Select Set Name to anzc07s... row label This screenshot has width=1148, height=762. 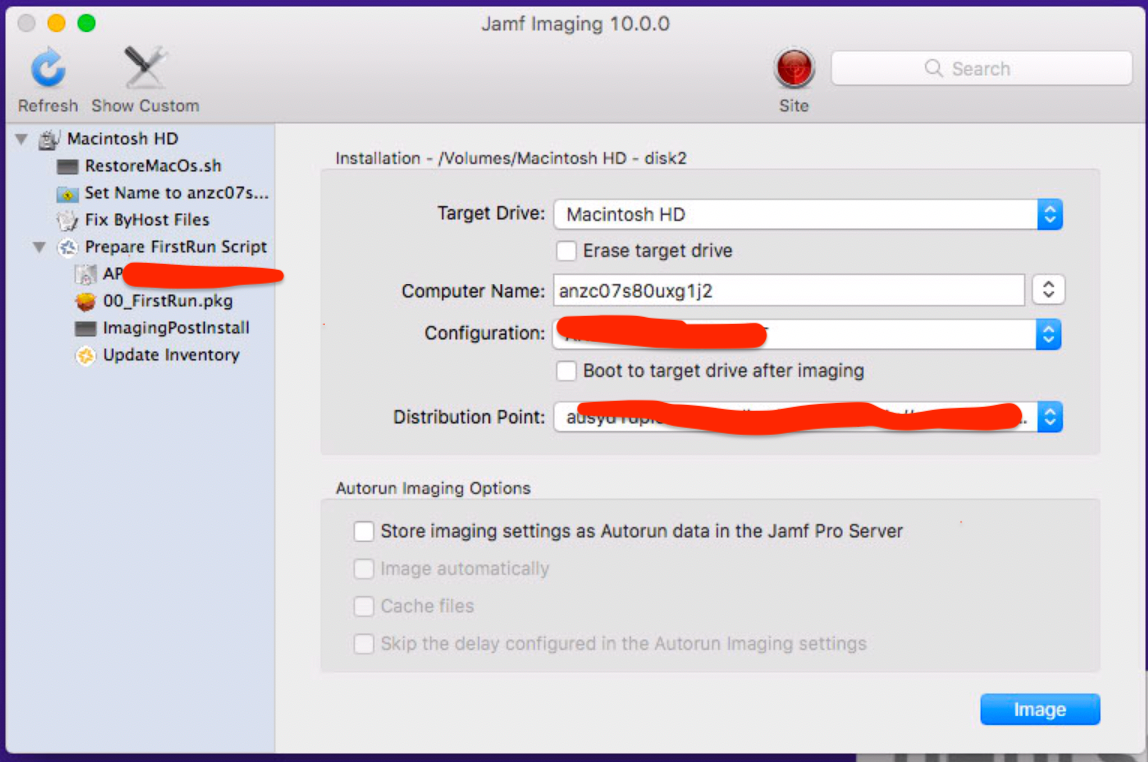pos(176,193)
